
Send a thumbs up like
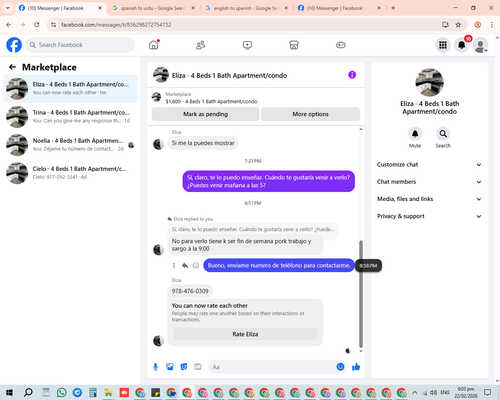pos(356,367)
